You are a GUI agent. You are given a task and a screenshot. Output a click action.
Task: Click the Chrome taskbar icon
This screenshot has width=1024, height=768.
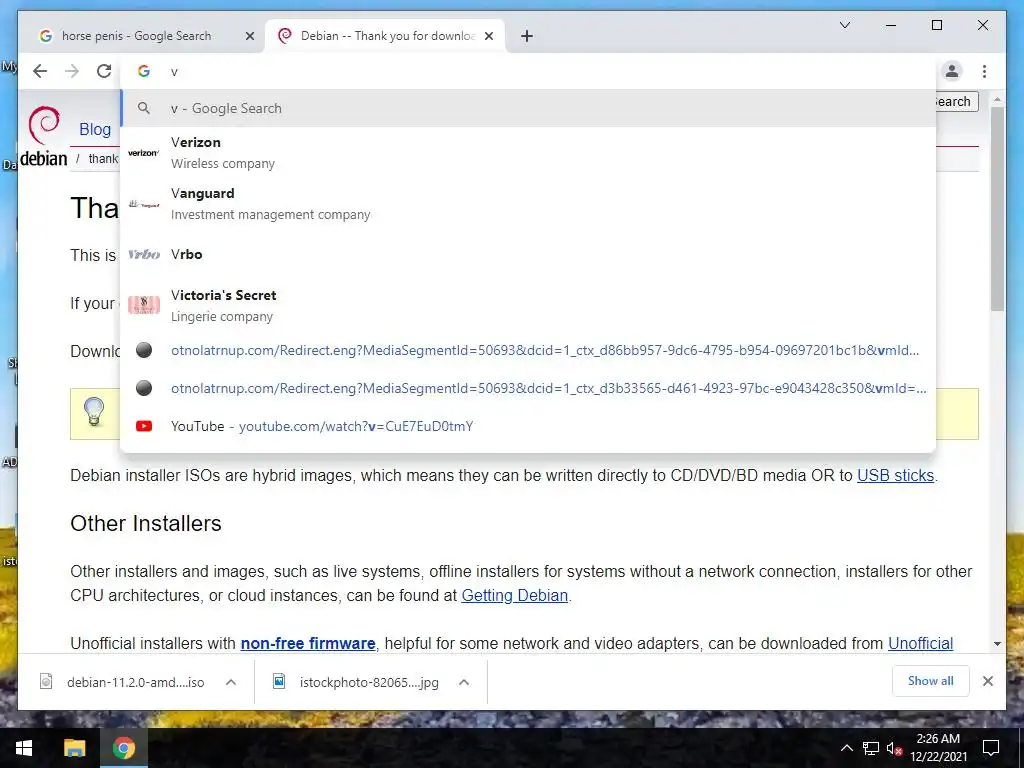[x=123, y=748]
